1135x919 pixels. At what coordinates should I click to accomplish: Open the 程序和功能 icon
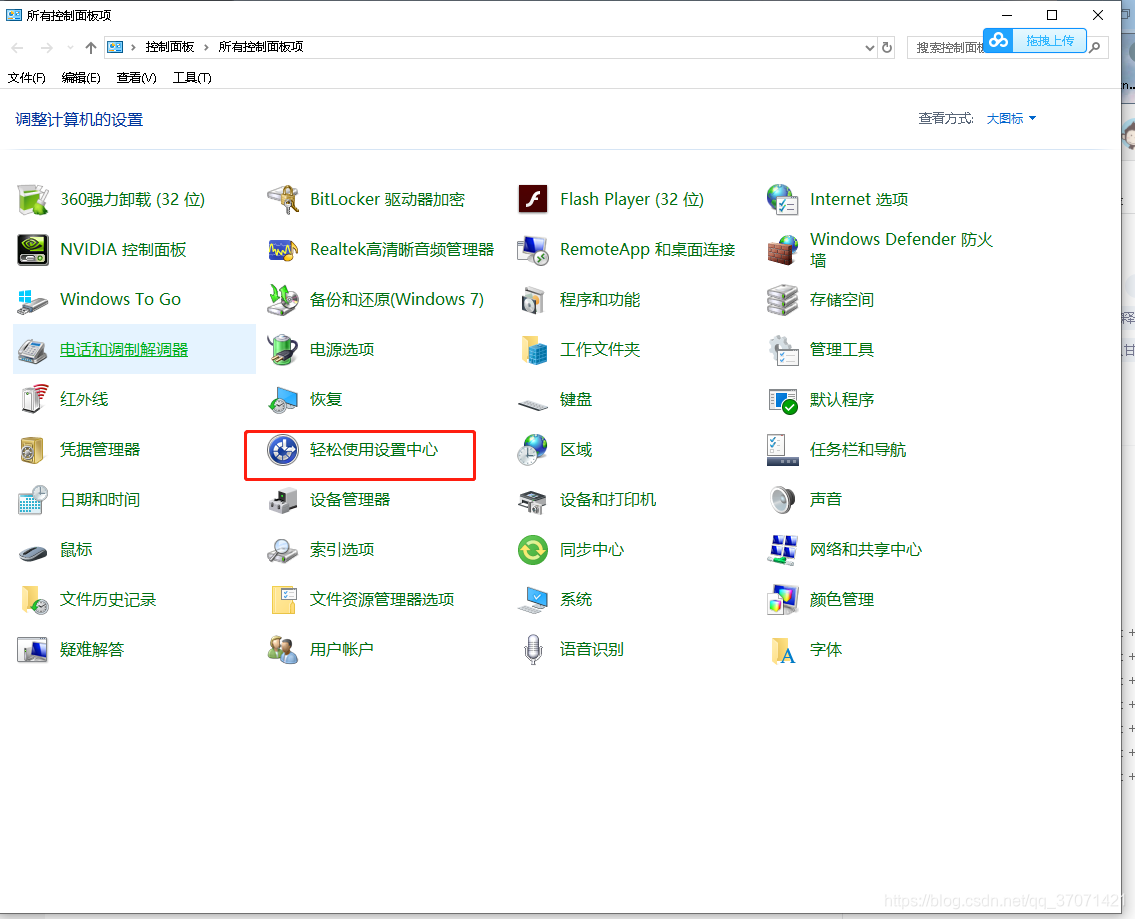coord(533,300)
